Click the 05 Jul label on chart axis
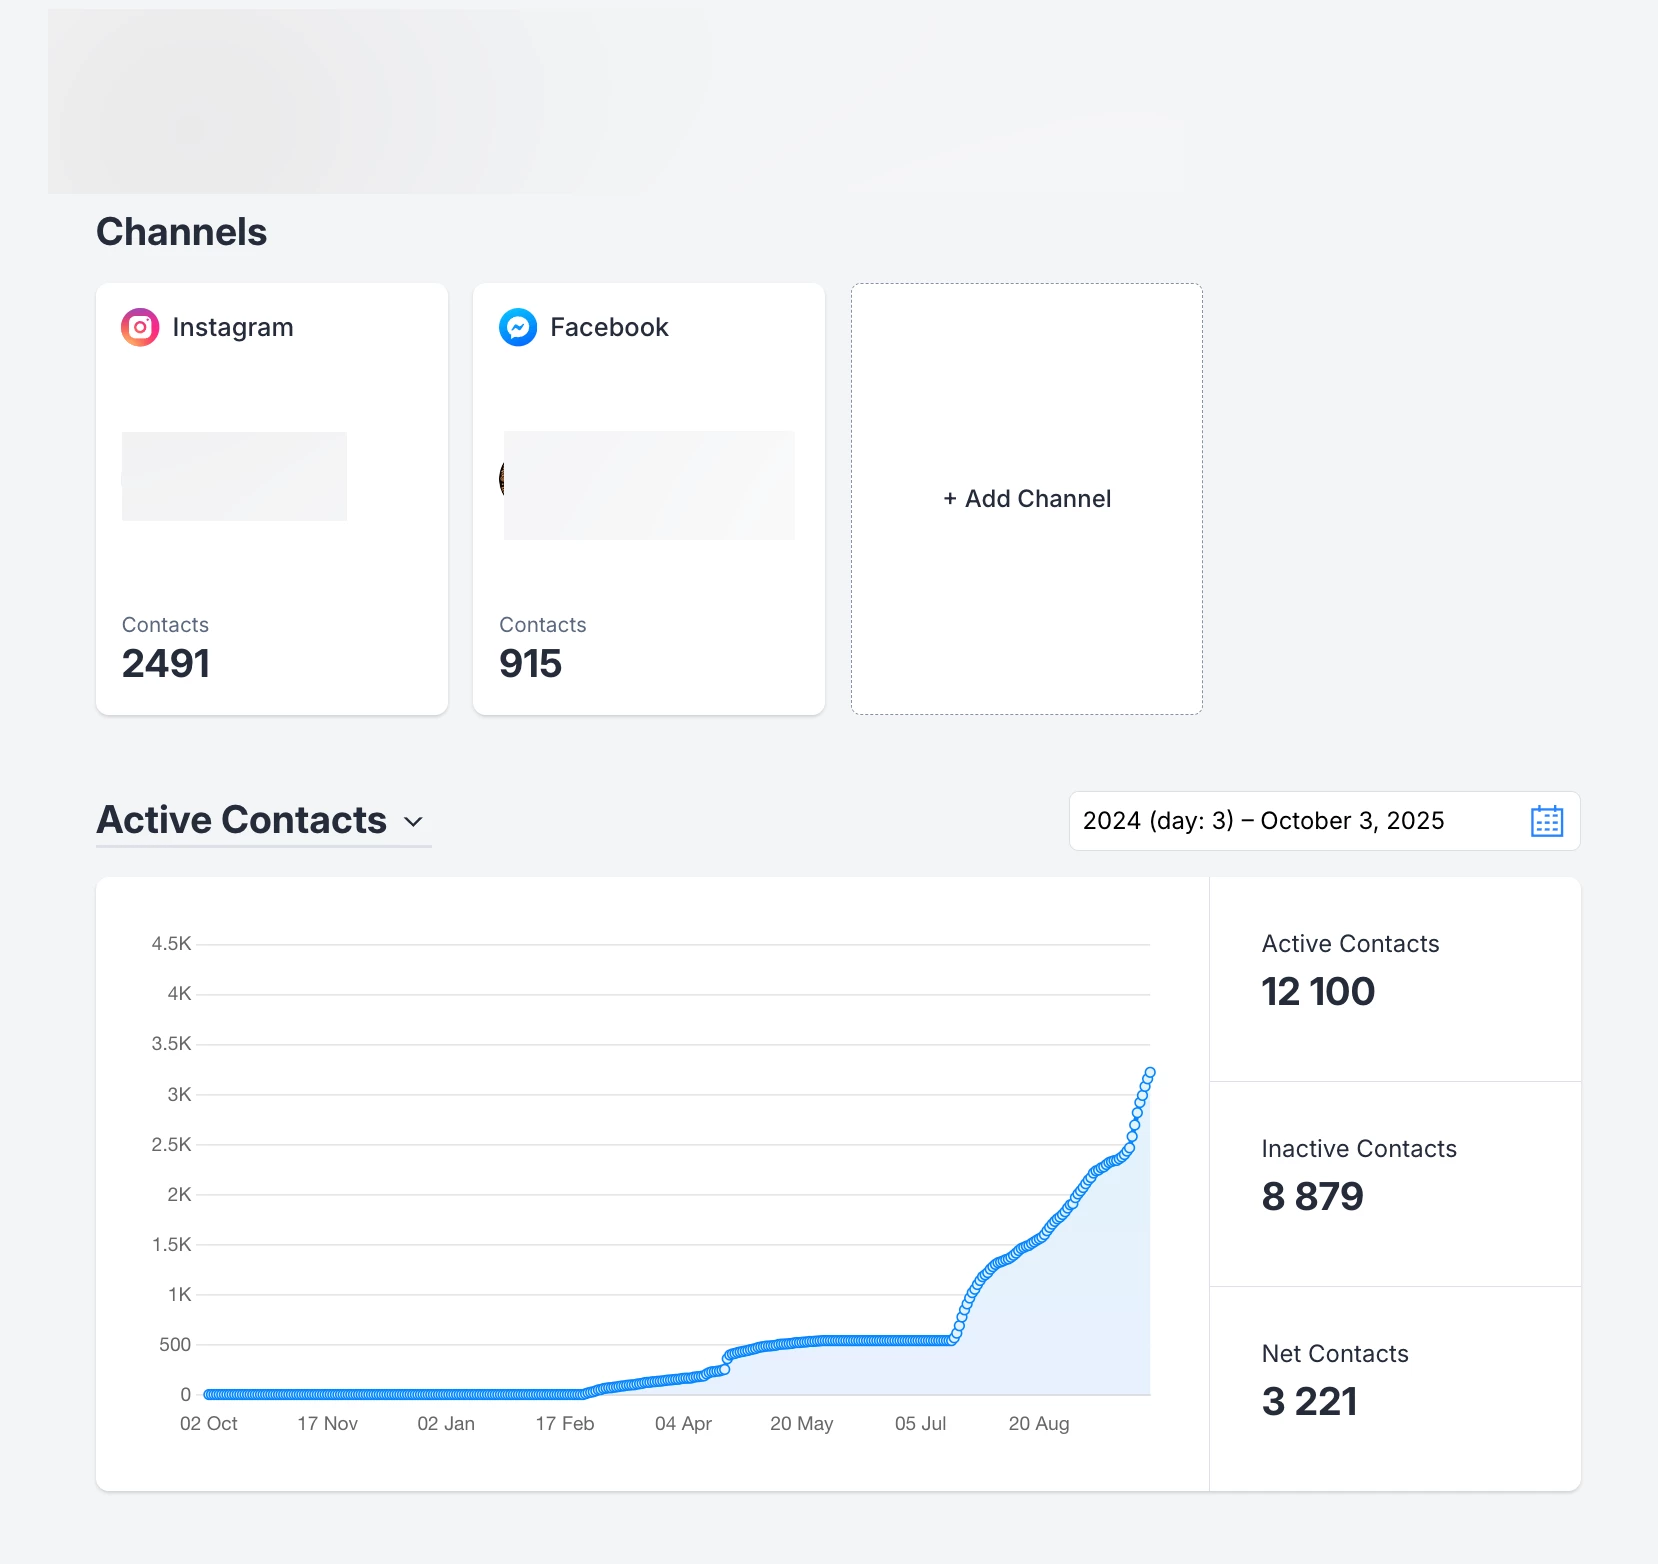This screenshot has height=1564, width=1658. point(920,1423)
